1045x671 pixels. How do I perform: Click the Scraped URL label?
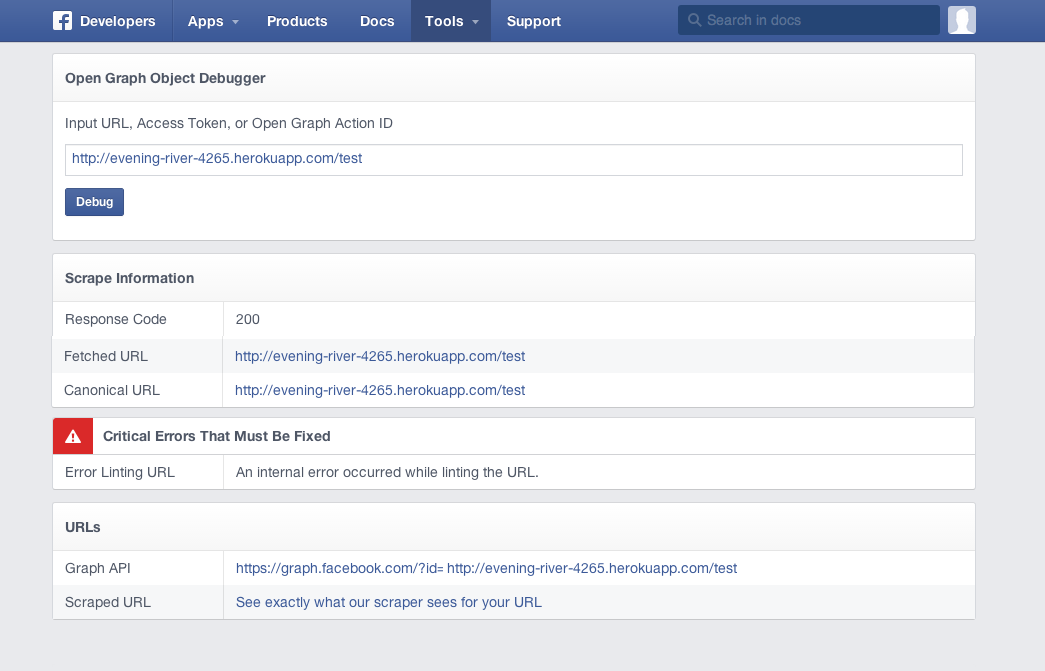[108, 602]
